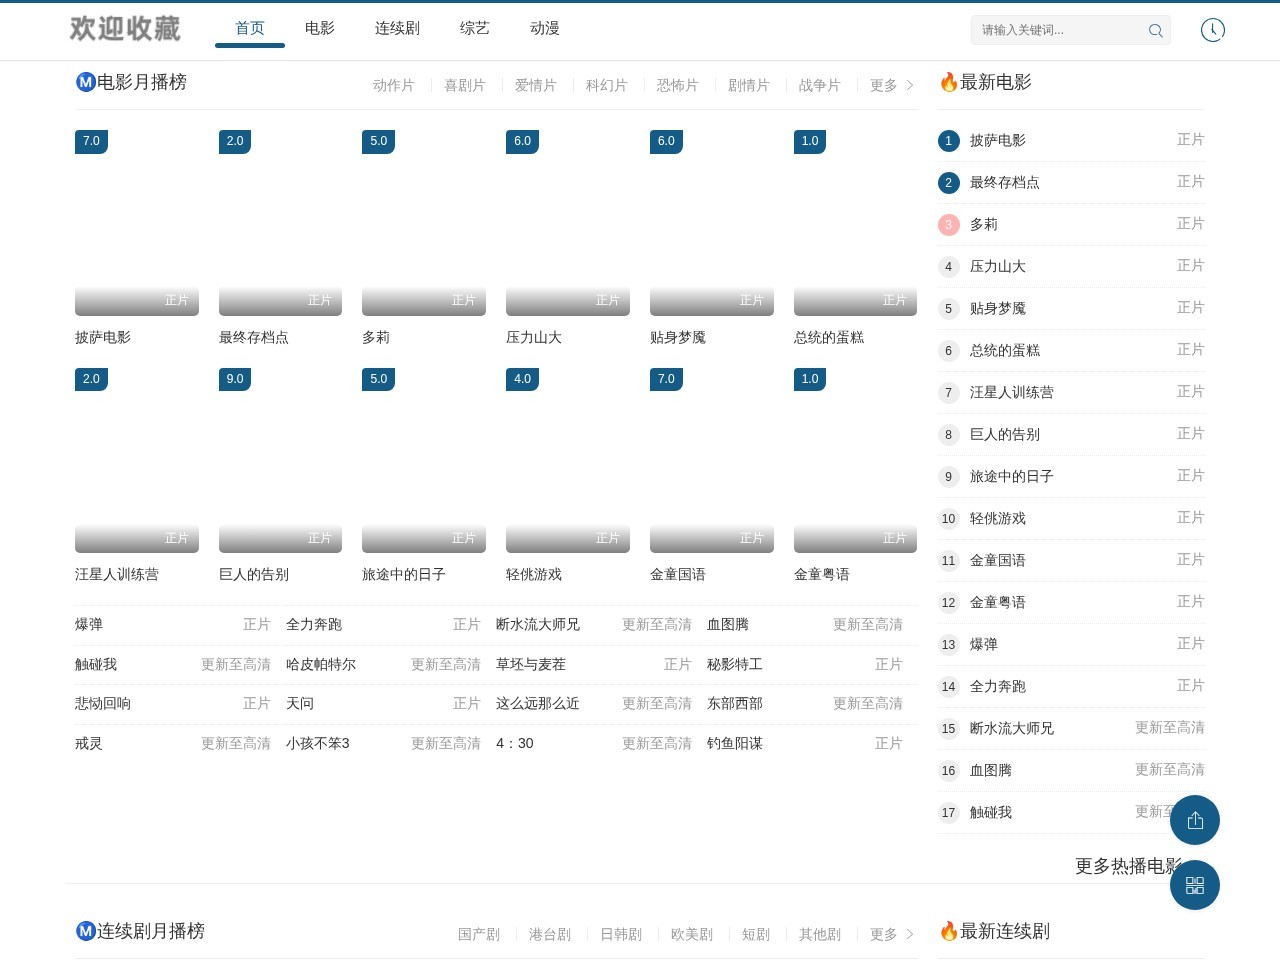Image resolution: width=1280 pixels, height=960 pixels.
Task: Select the 科幻片 genre filter
Action: tap(607, 85)
